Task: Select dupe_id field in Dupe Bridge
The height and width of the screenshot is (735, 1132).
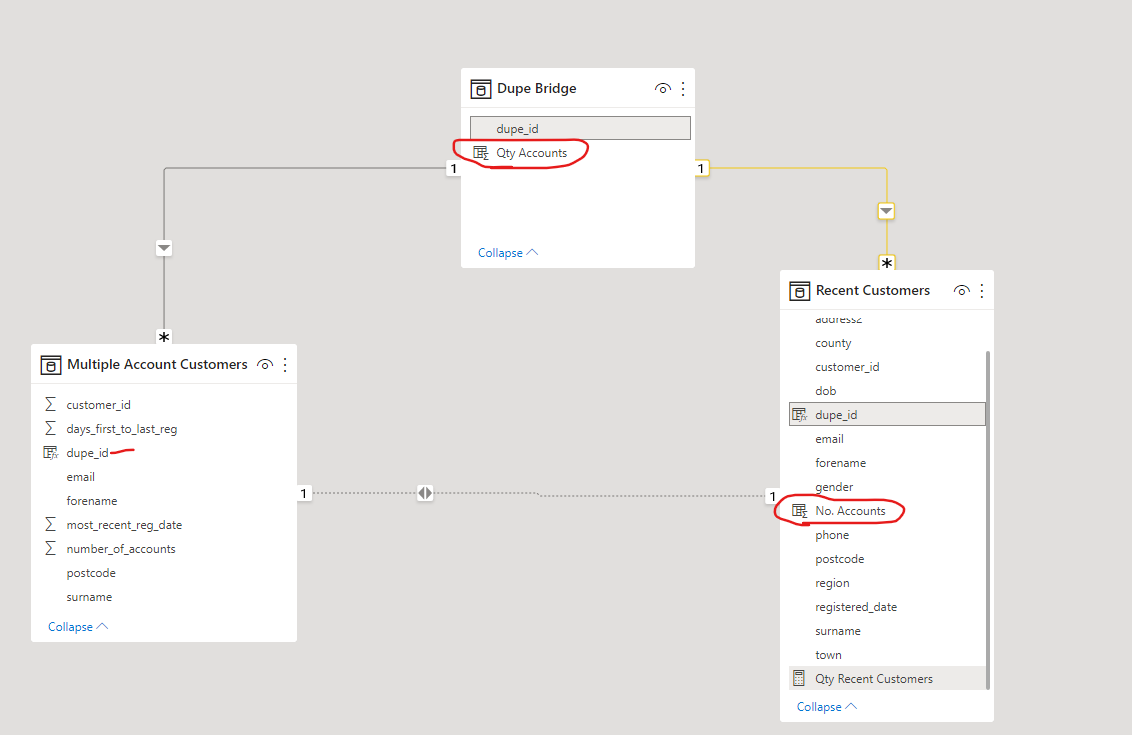Action: (x=580, y=129)
